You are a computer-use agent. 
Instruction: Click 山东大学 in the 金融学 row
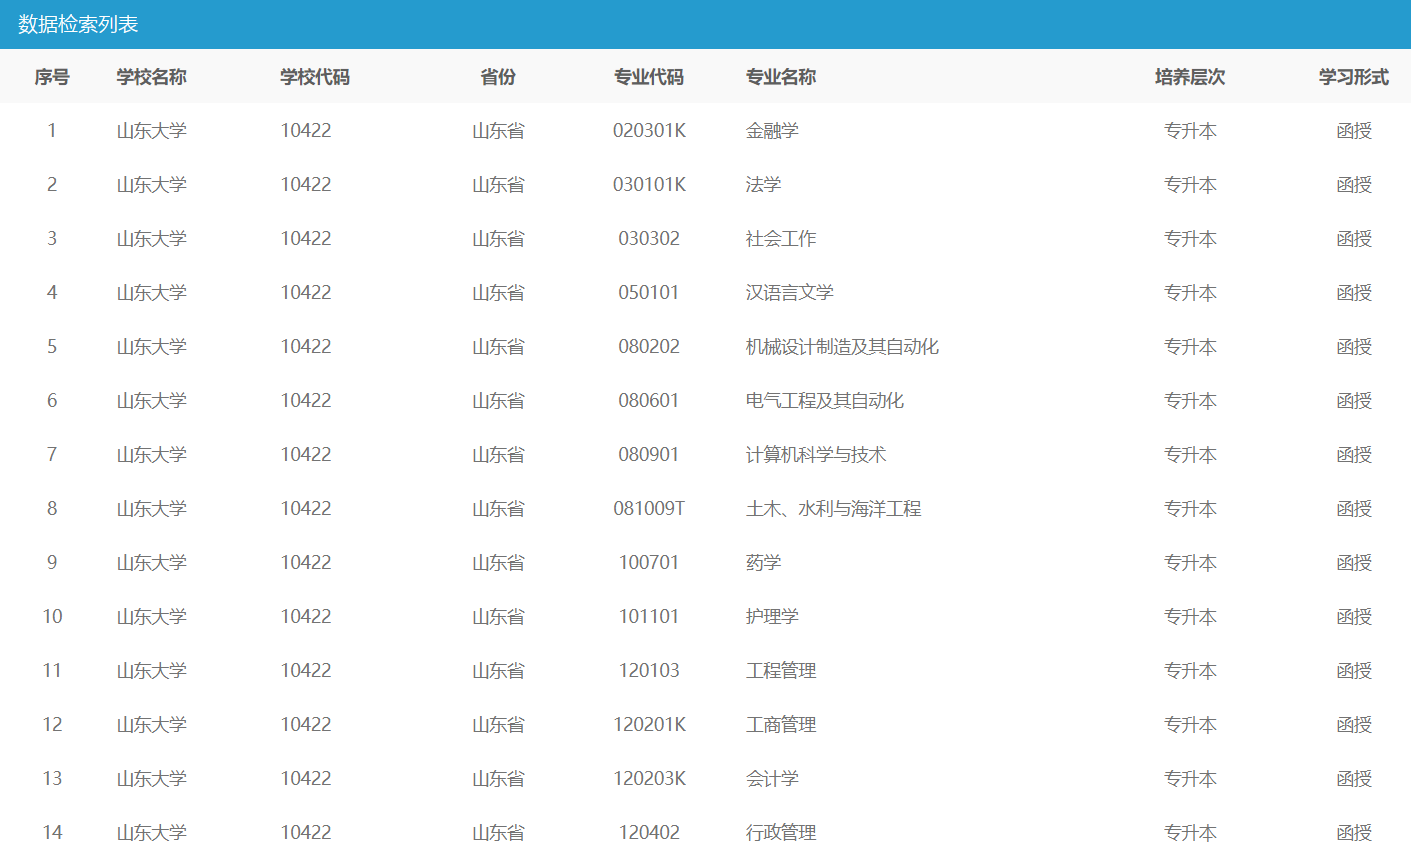point(152,131)
